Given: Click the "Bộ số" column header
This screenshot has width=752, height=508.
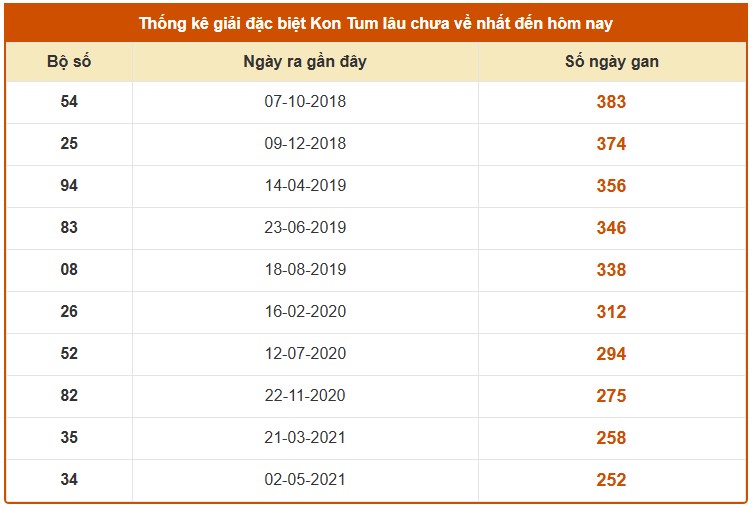Looking at the screenshot, I should (x=69, y=62).
